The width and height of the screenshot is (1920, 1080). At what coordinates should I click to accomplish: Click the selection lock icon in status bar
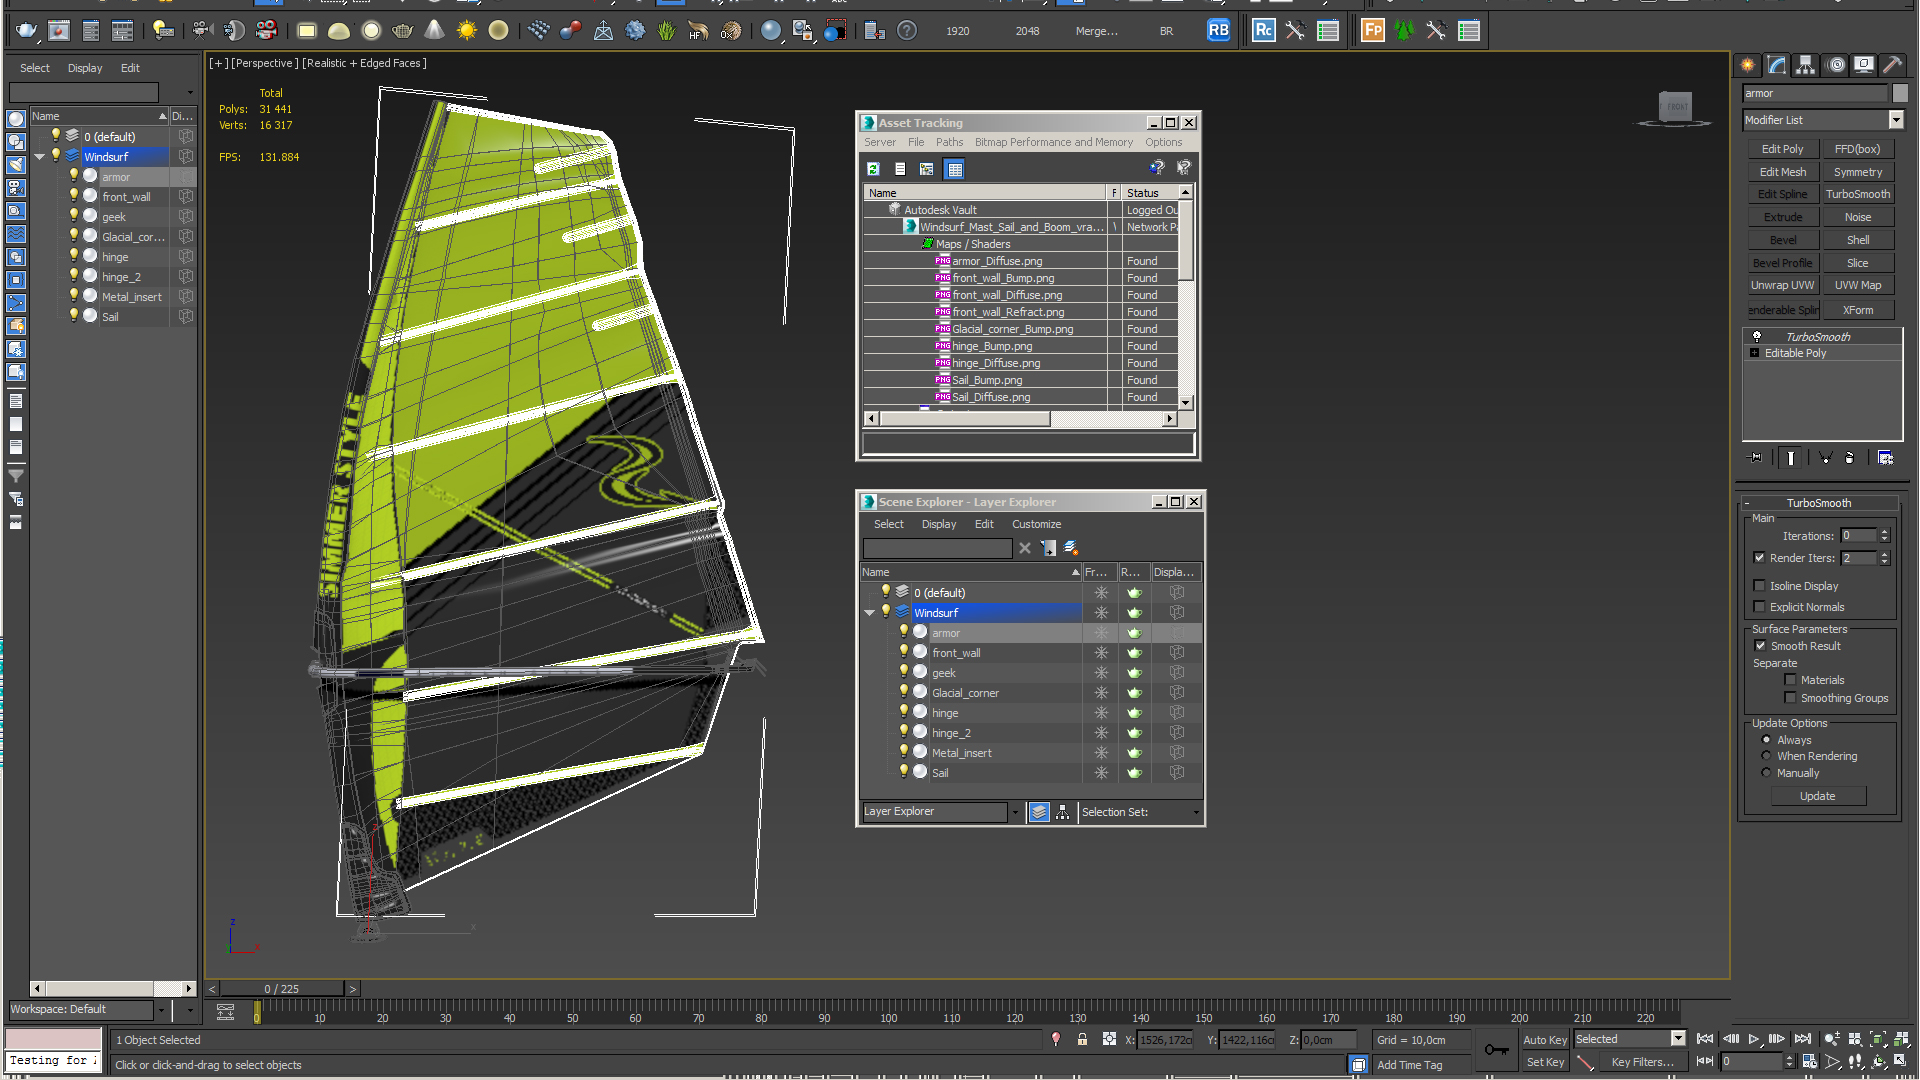point(1082,1039)
